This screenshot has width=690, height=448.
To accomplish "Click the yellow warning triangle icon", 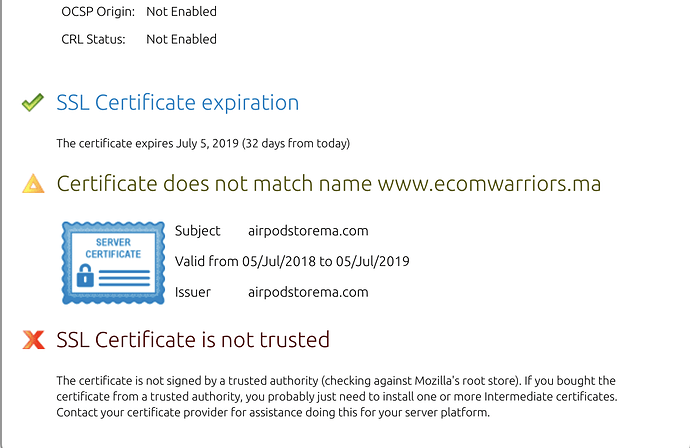I will (x=33, y=184).
